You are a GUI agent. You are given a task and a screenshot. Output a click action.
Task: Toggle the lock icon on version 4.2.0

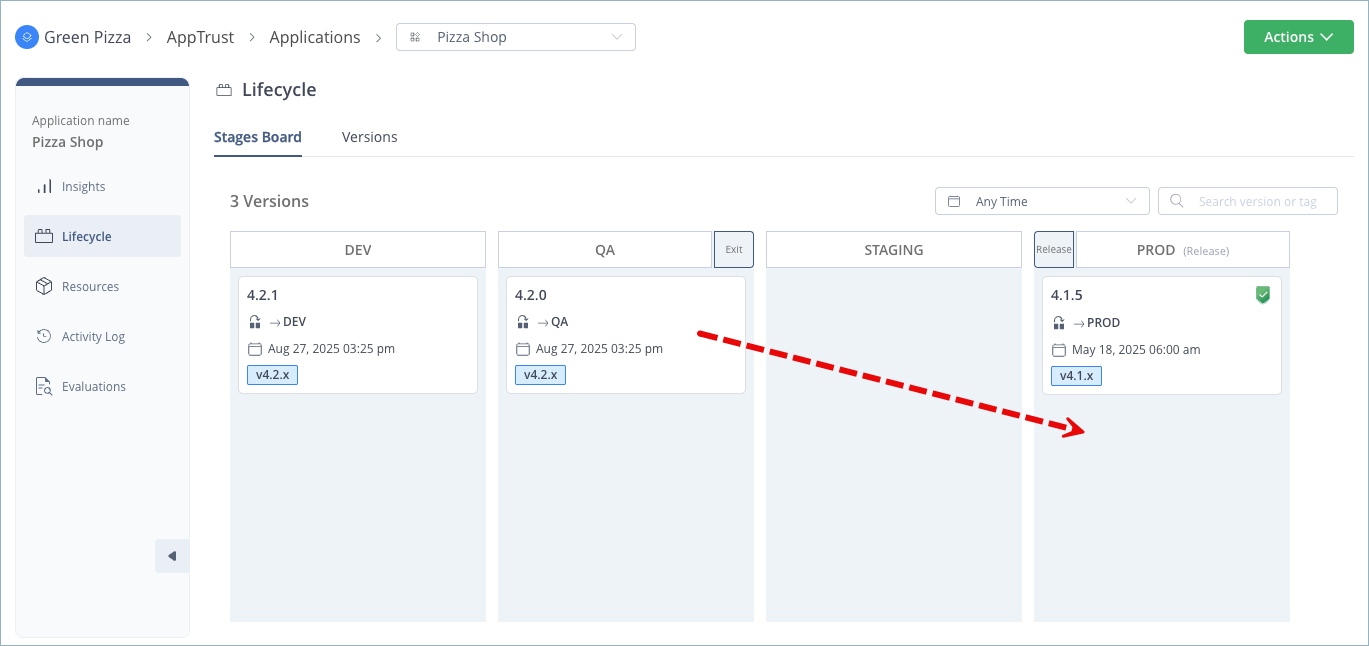pyautogui.click(x=522, y=321)
